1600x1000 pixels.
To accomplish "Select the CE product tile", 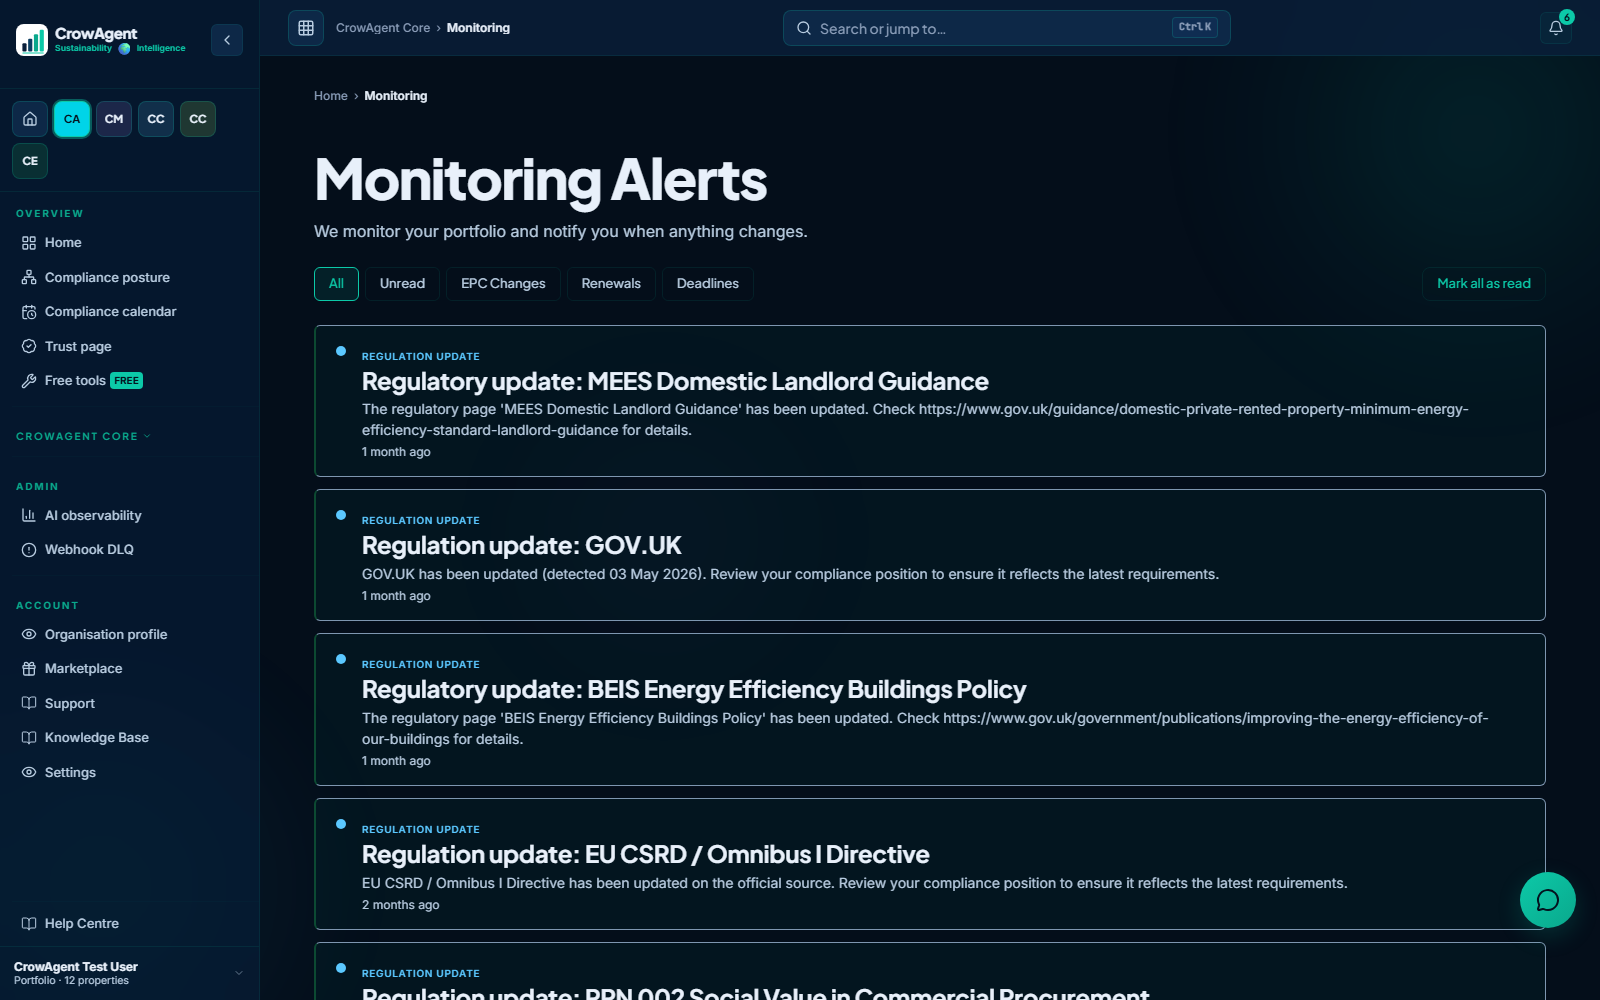I will 30,161.
